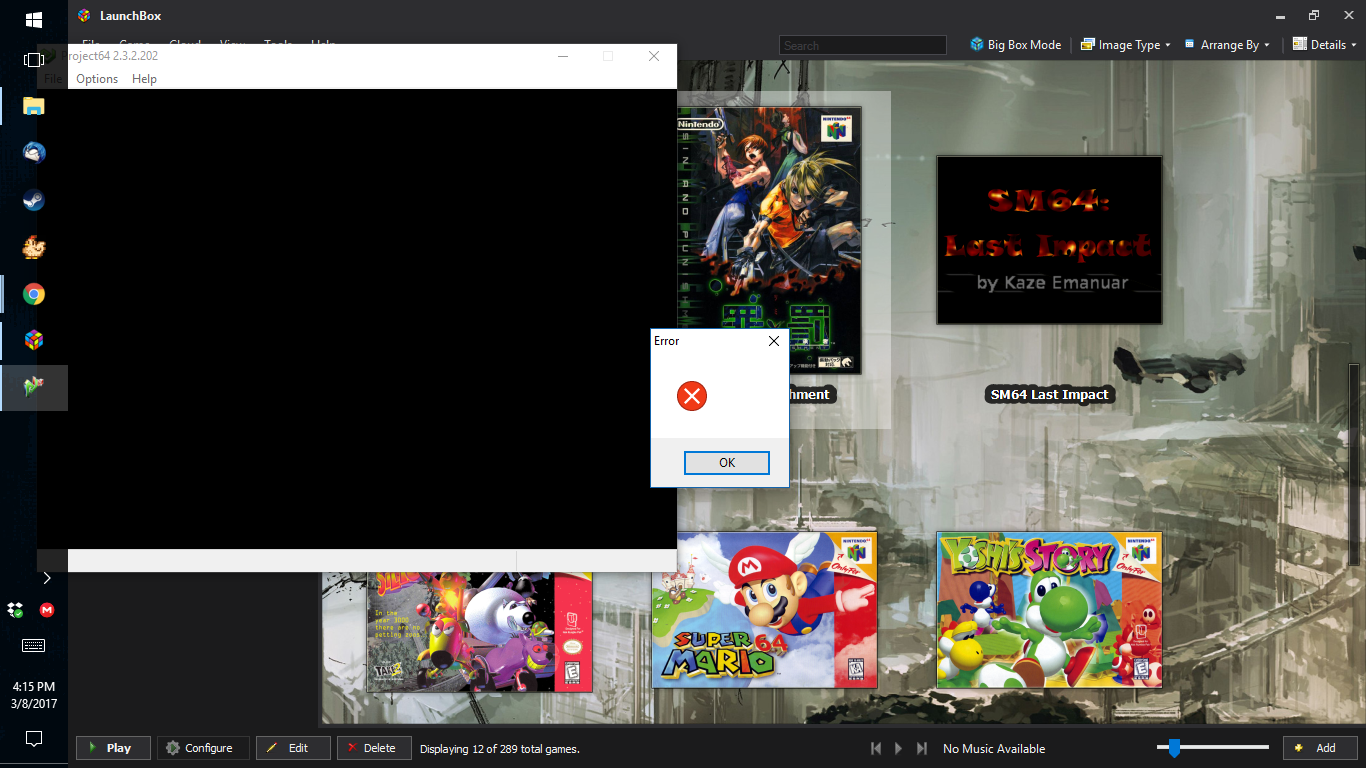The width and height of the screenshot is (1366, 768).
Task: Open Steam from the taskbar
Action: pos(33,200)
